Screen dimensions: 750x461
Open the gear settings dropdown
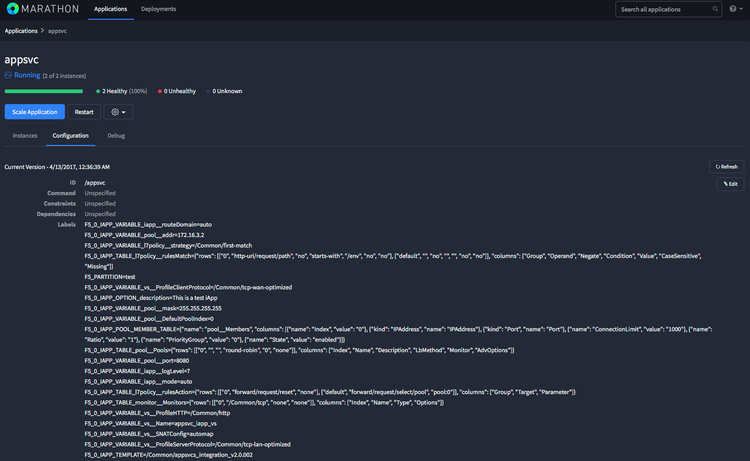[x=118, y=112]
